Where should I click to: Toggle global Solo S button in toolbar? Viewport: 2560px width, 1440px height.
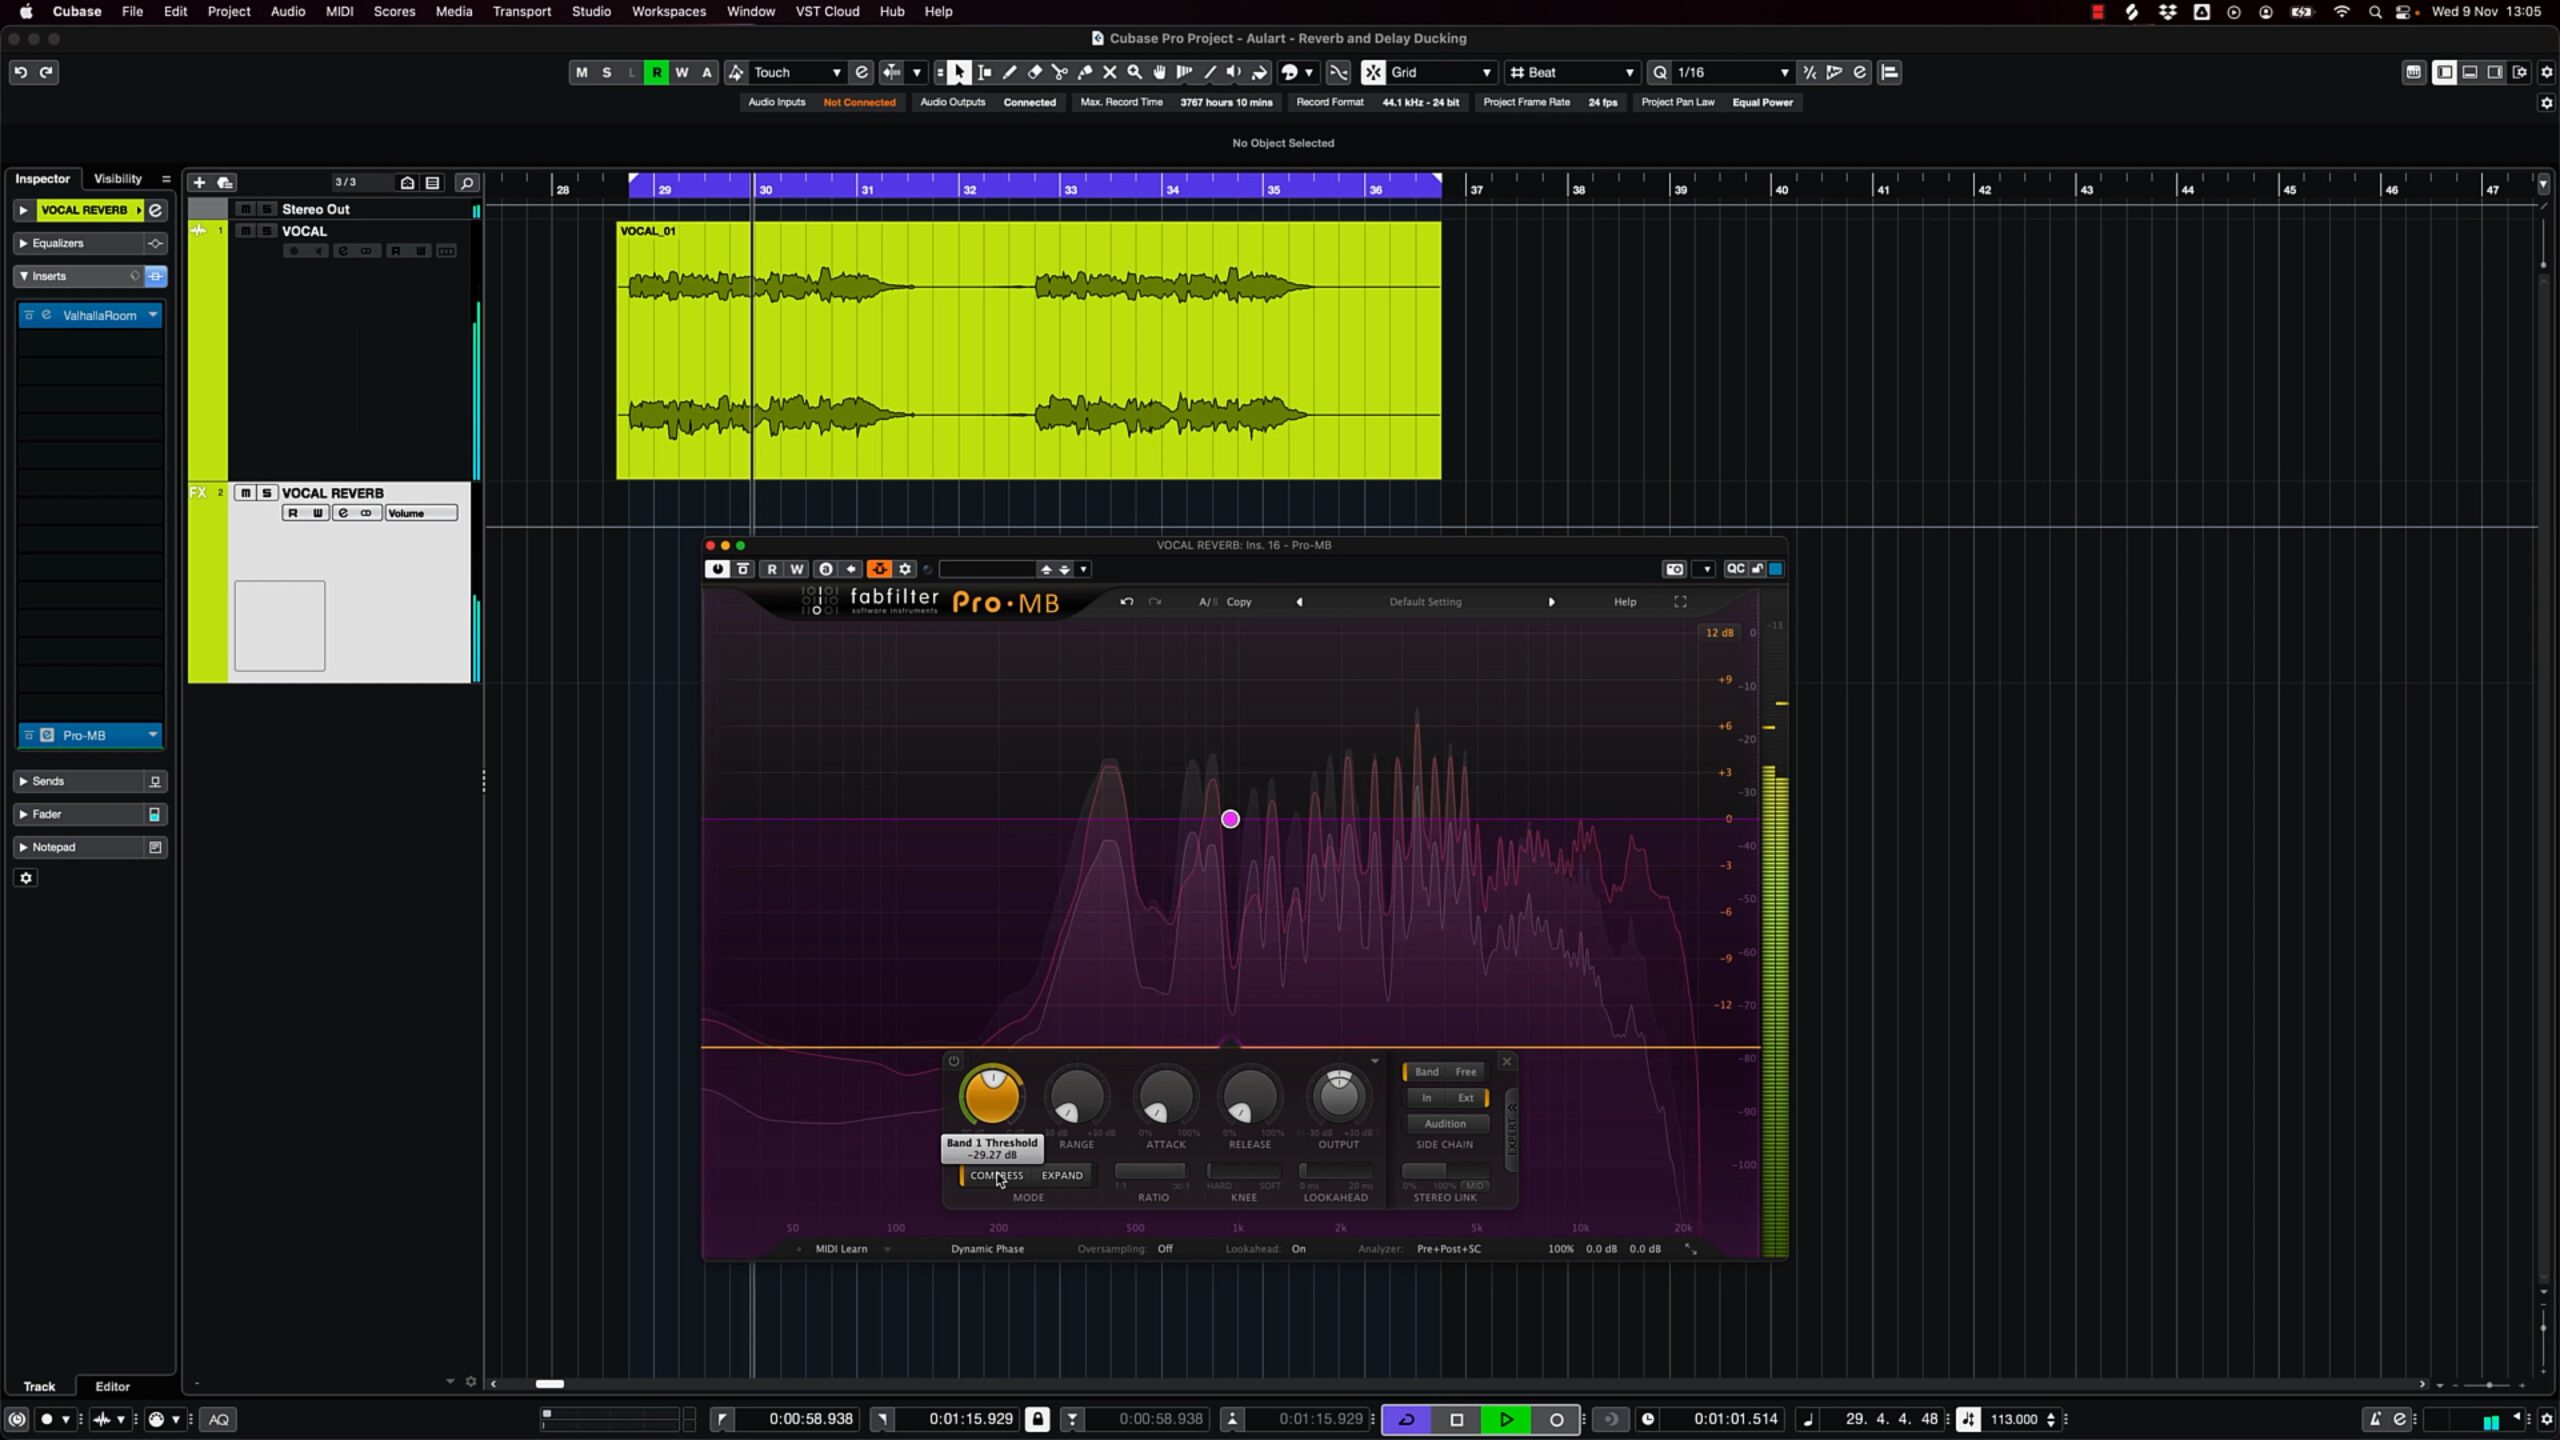(x=606, y=72)
